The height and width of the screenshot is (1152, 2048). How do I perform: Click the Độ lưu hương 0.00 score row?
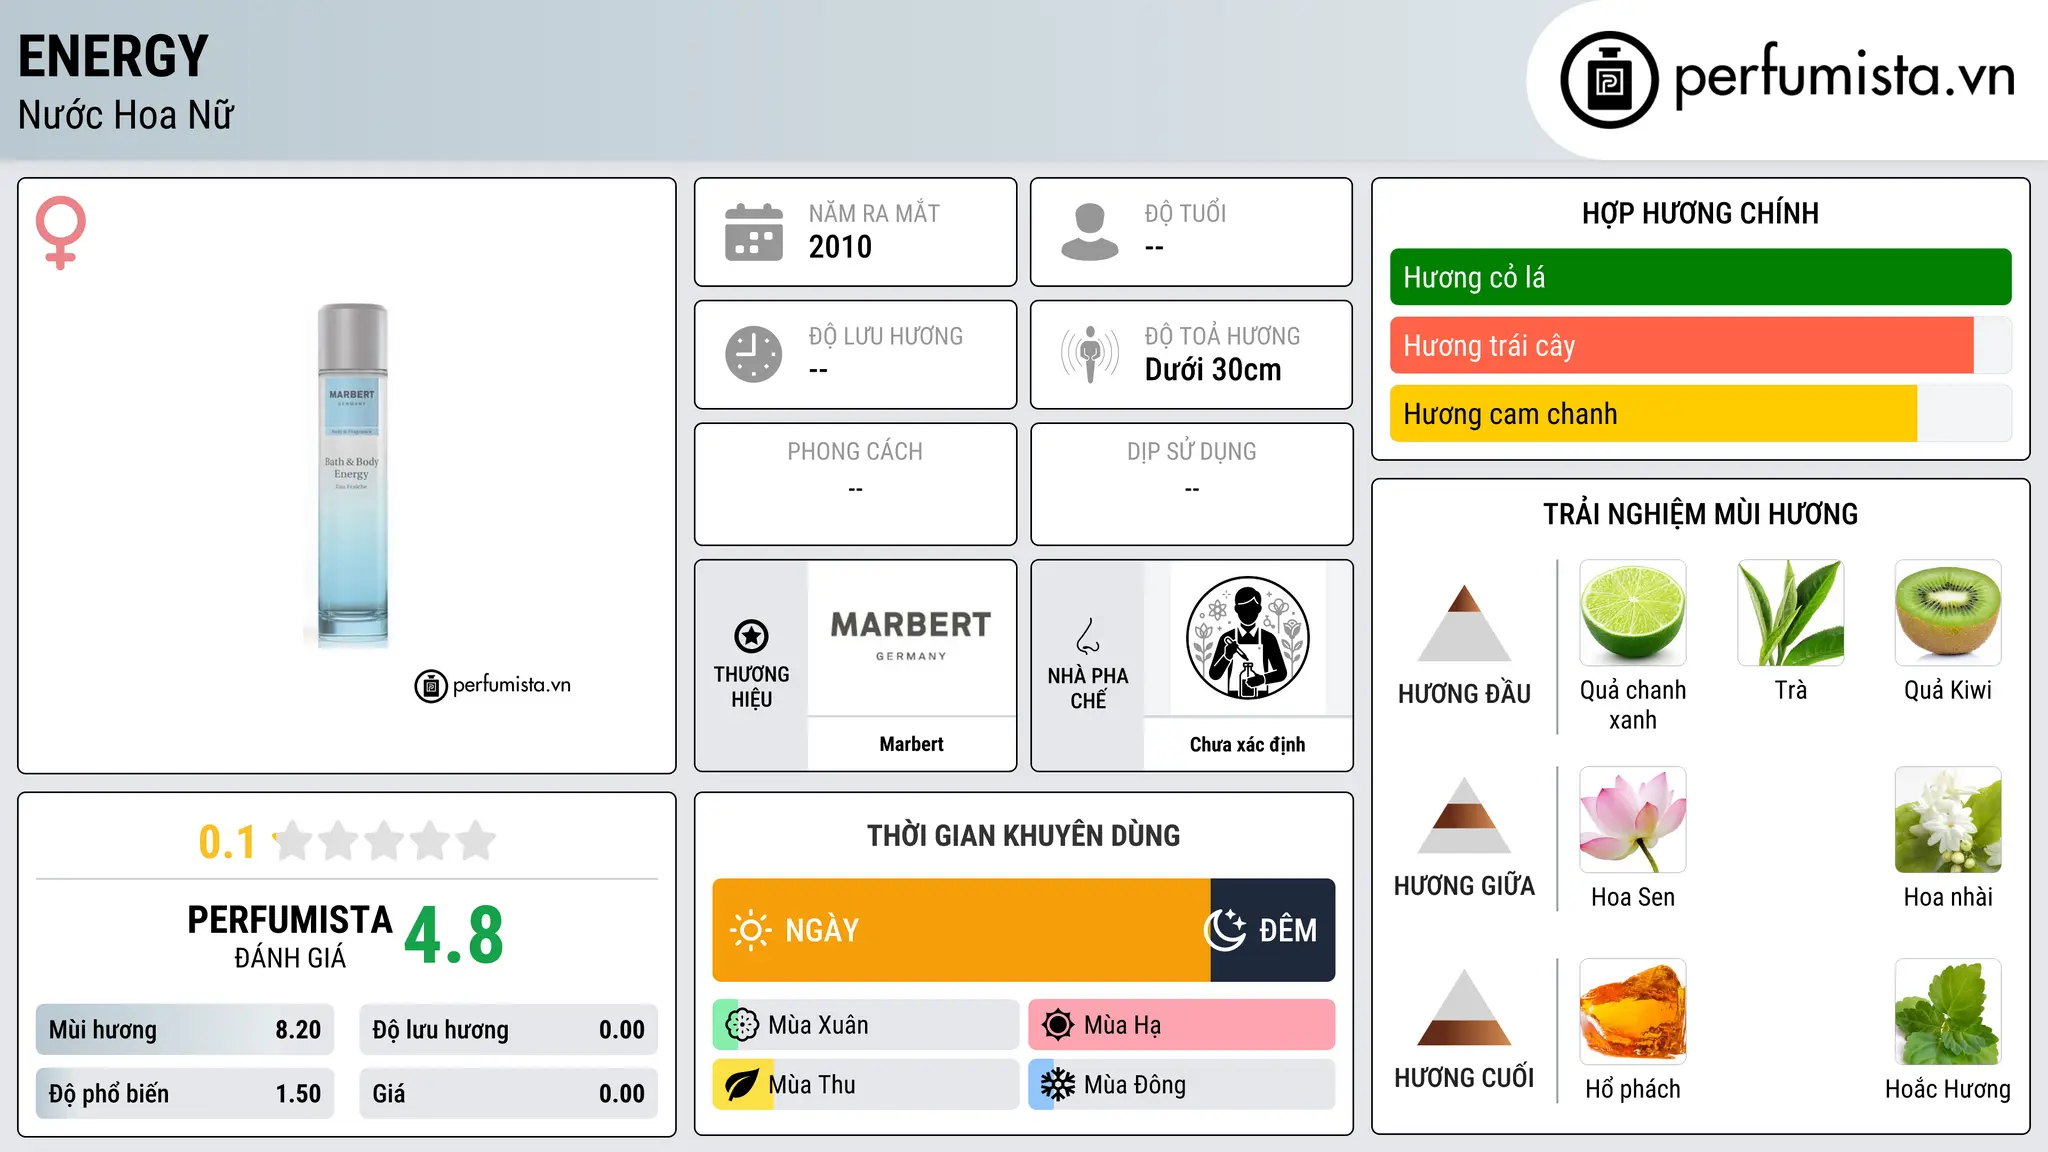click(x=508, y=1030)
